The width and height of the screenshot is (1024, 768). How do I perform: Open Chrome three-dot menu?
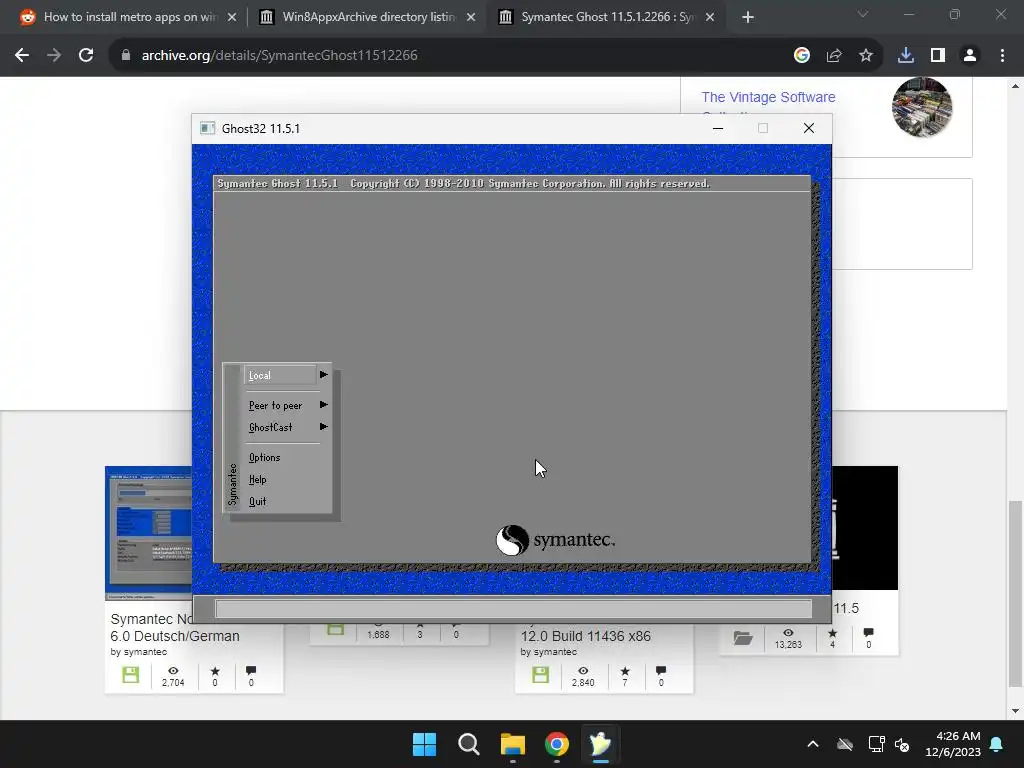(x=1002, y=56)
